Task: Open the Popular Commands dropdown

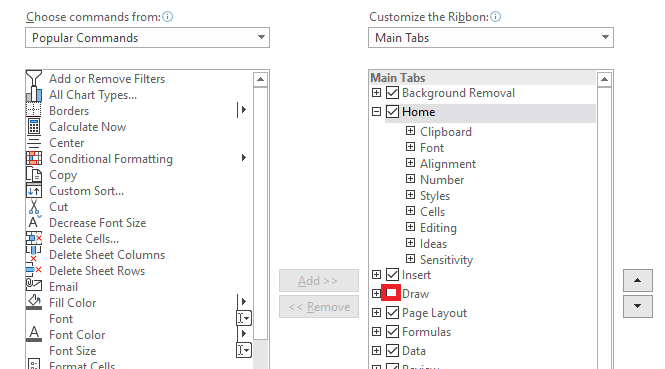Action: click(x=147, y=38)
